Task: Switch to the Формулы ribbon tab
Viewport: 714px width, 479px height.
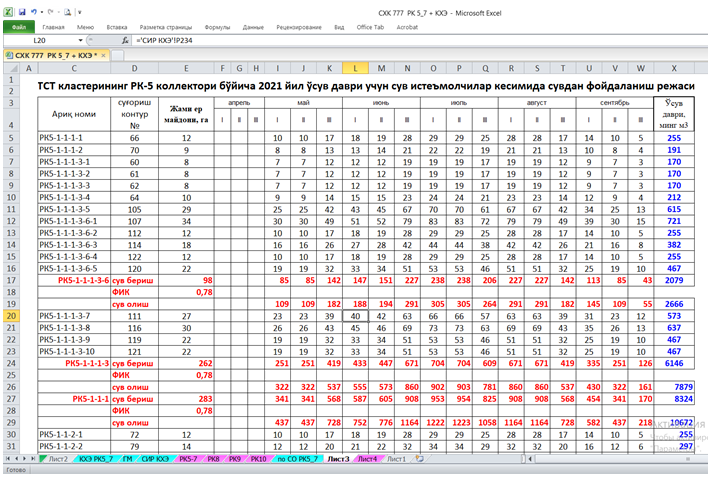Action: pyautogui.click(x=216, y=27)
